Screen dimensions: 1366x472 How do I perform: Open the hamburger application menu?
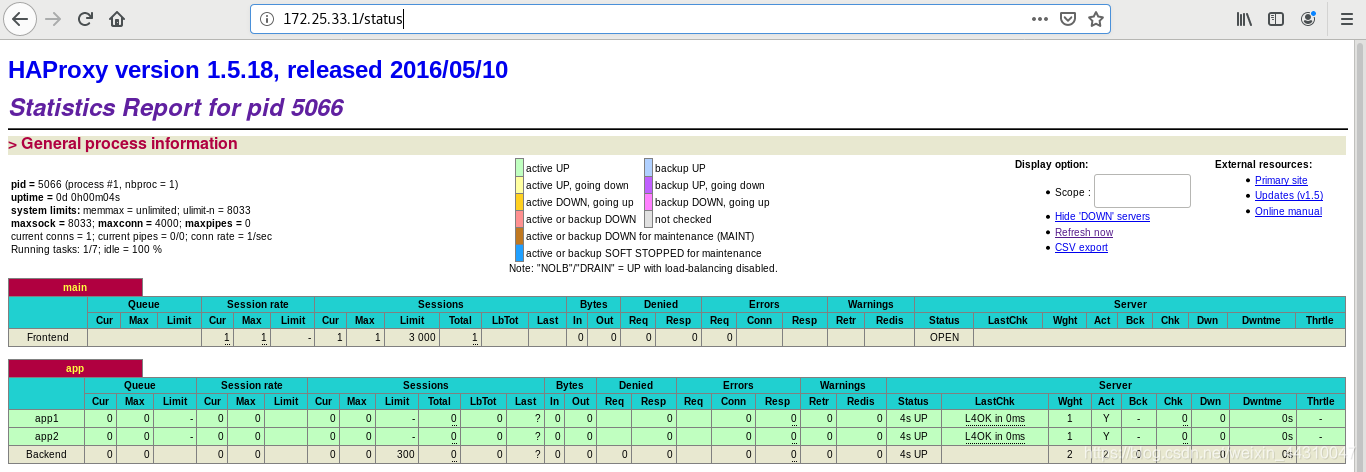click(x=1346, y=19)
